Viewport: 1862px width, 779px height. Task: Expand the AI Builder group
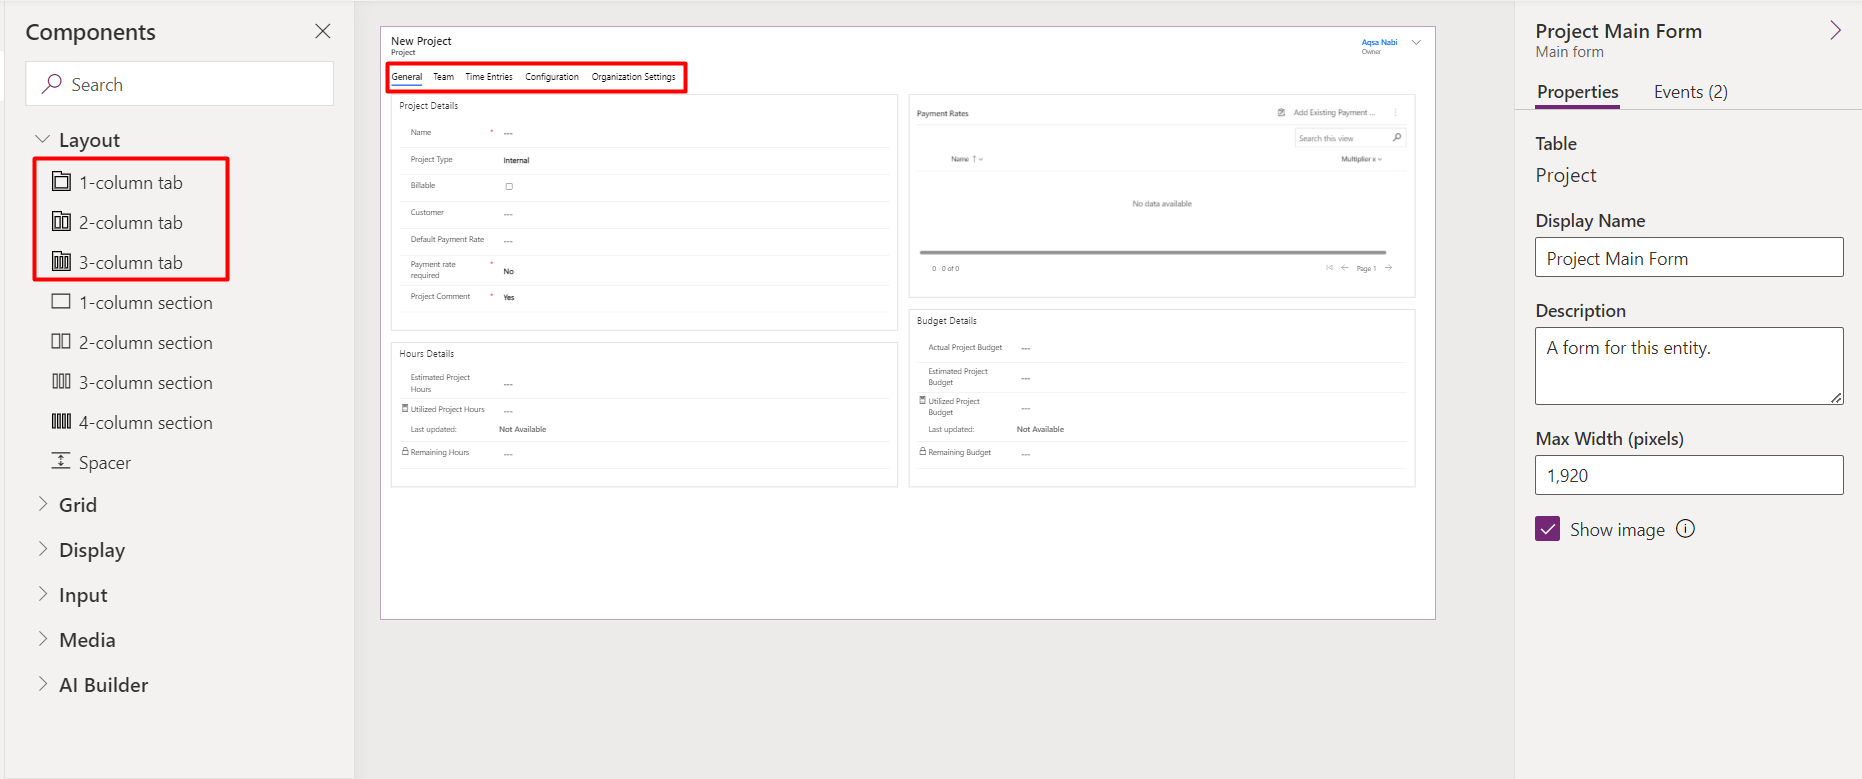[x=43, y=684]
